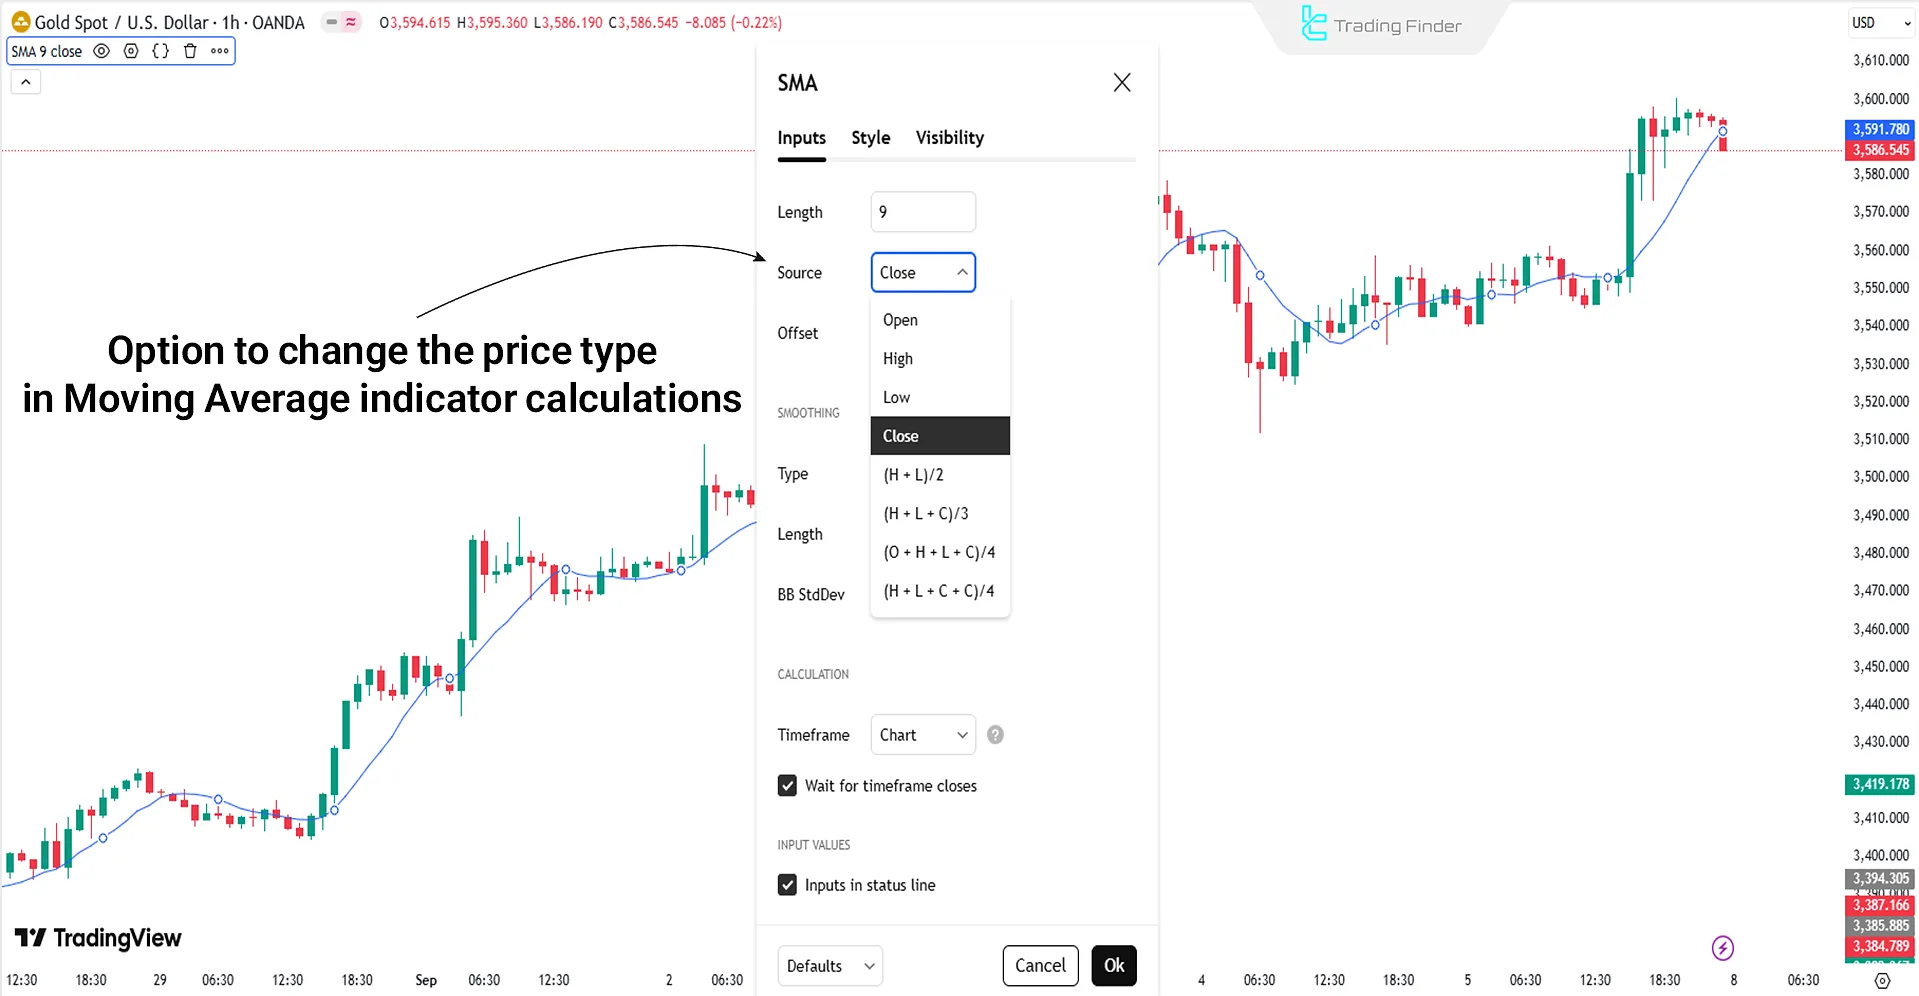This screenshot has width=1919, height=996.
Task: Click the Length input field
Action: tap(923, 212)
